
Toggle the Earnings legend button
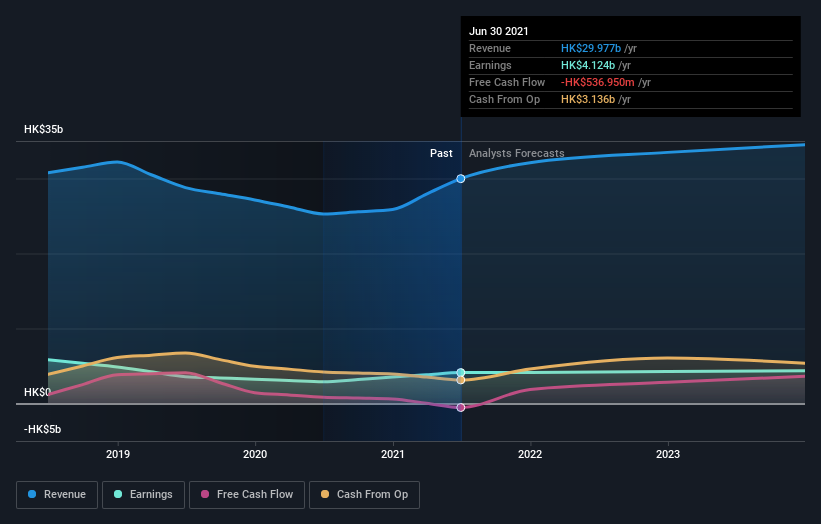(143, 495)
